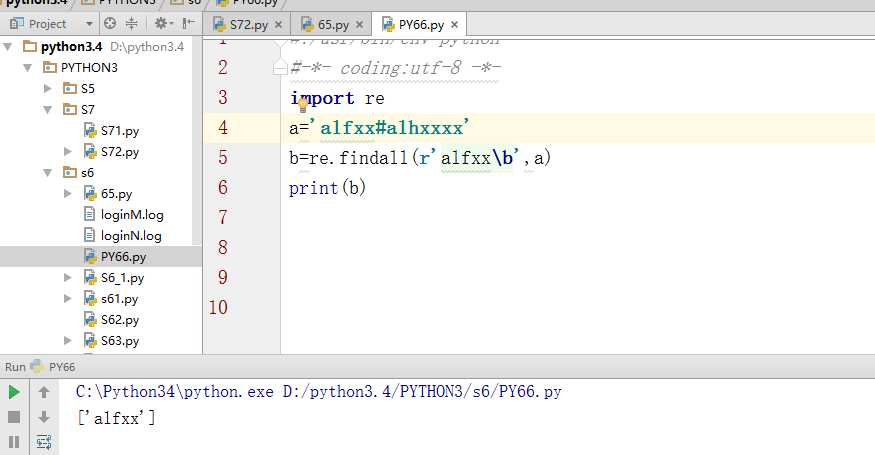Screen dimensions: 875x455
Task: Expand the S72.py tree node arrow
Action: pos(68,151)
